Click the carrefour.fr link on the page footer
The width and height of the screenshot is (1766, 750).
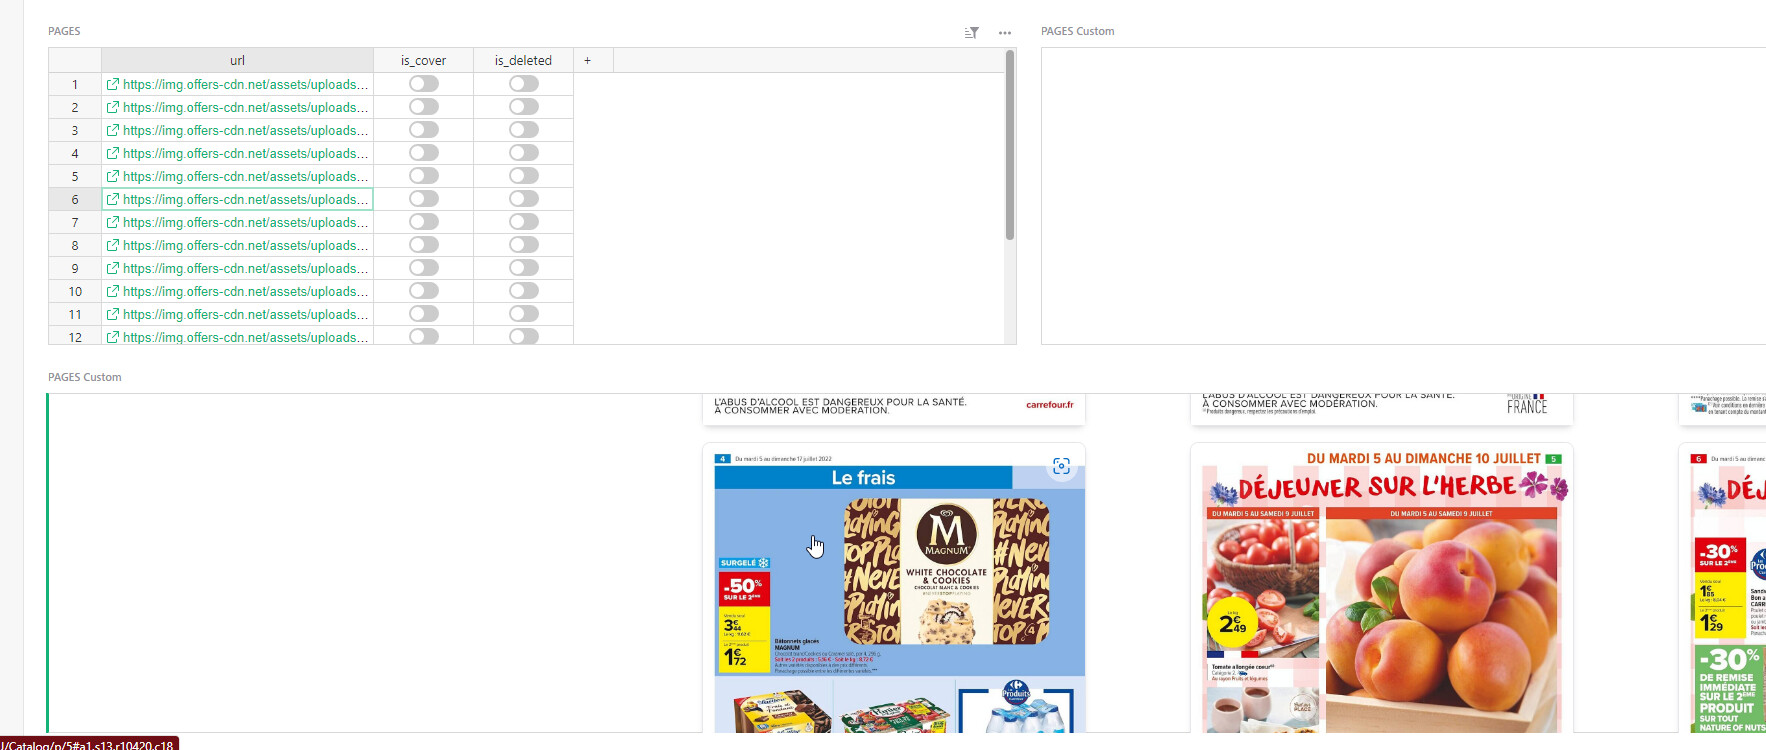[x=1049, y=405]
